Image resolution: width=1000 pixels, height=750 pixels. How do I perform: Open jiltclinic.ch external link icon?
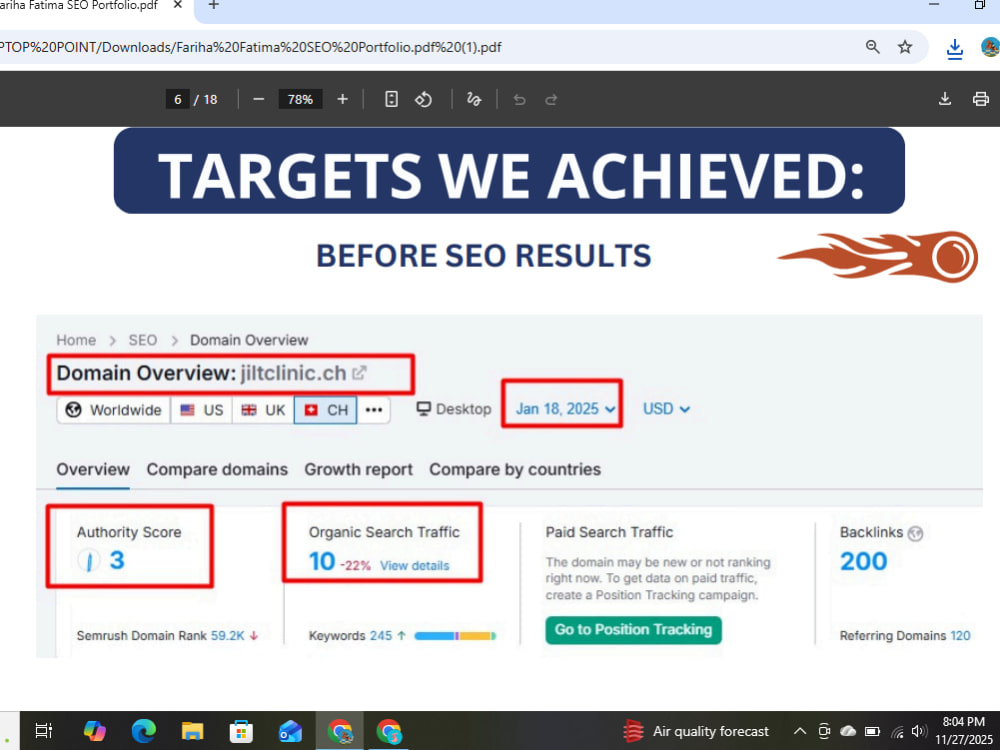[x=360, y=372]
